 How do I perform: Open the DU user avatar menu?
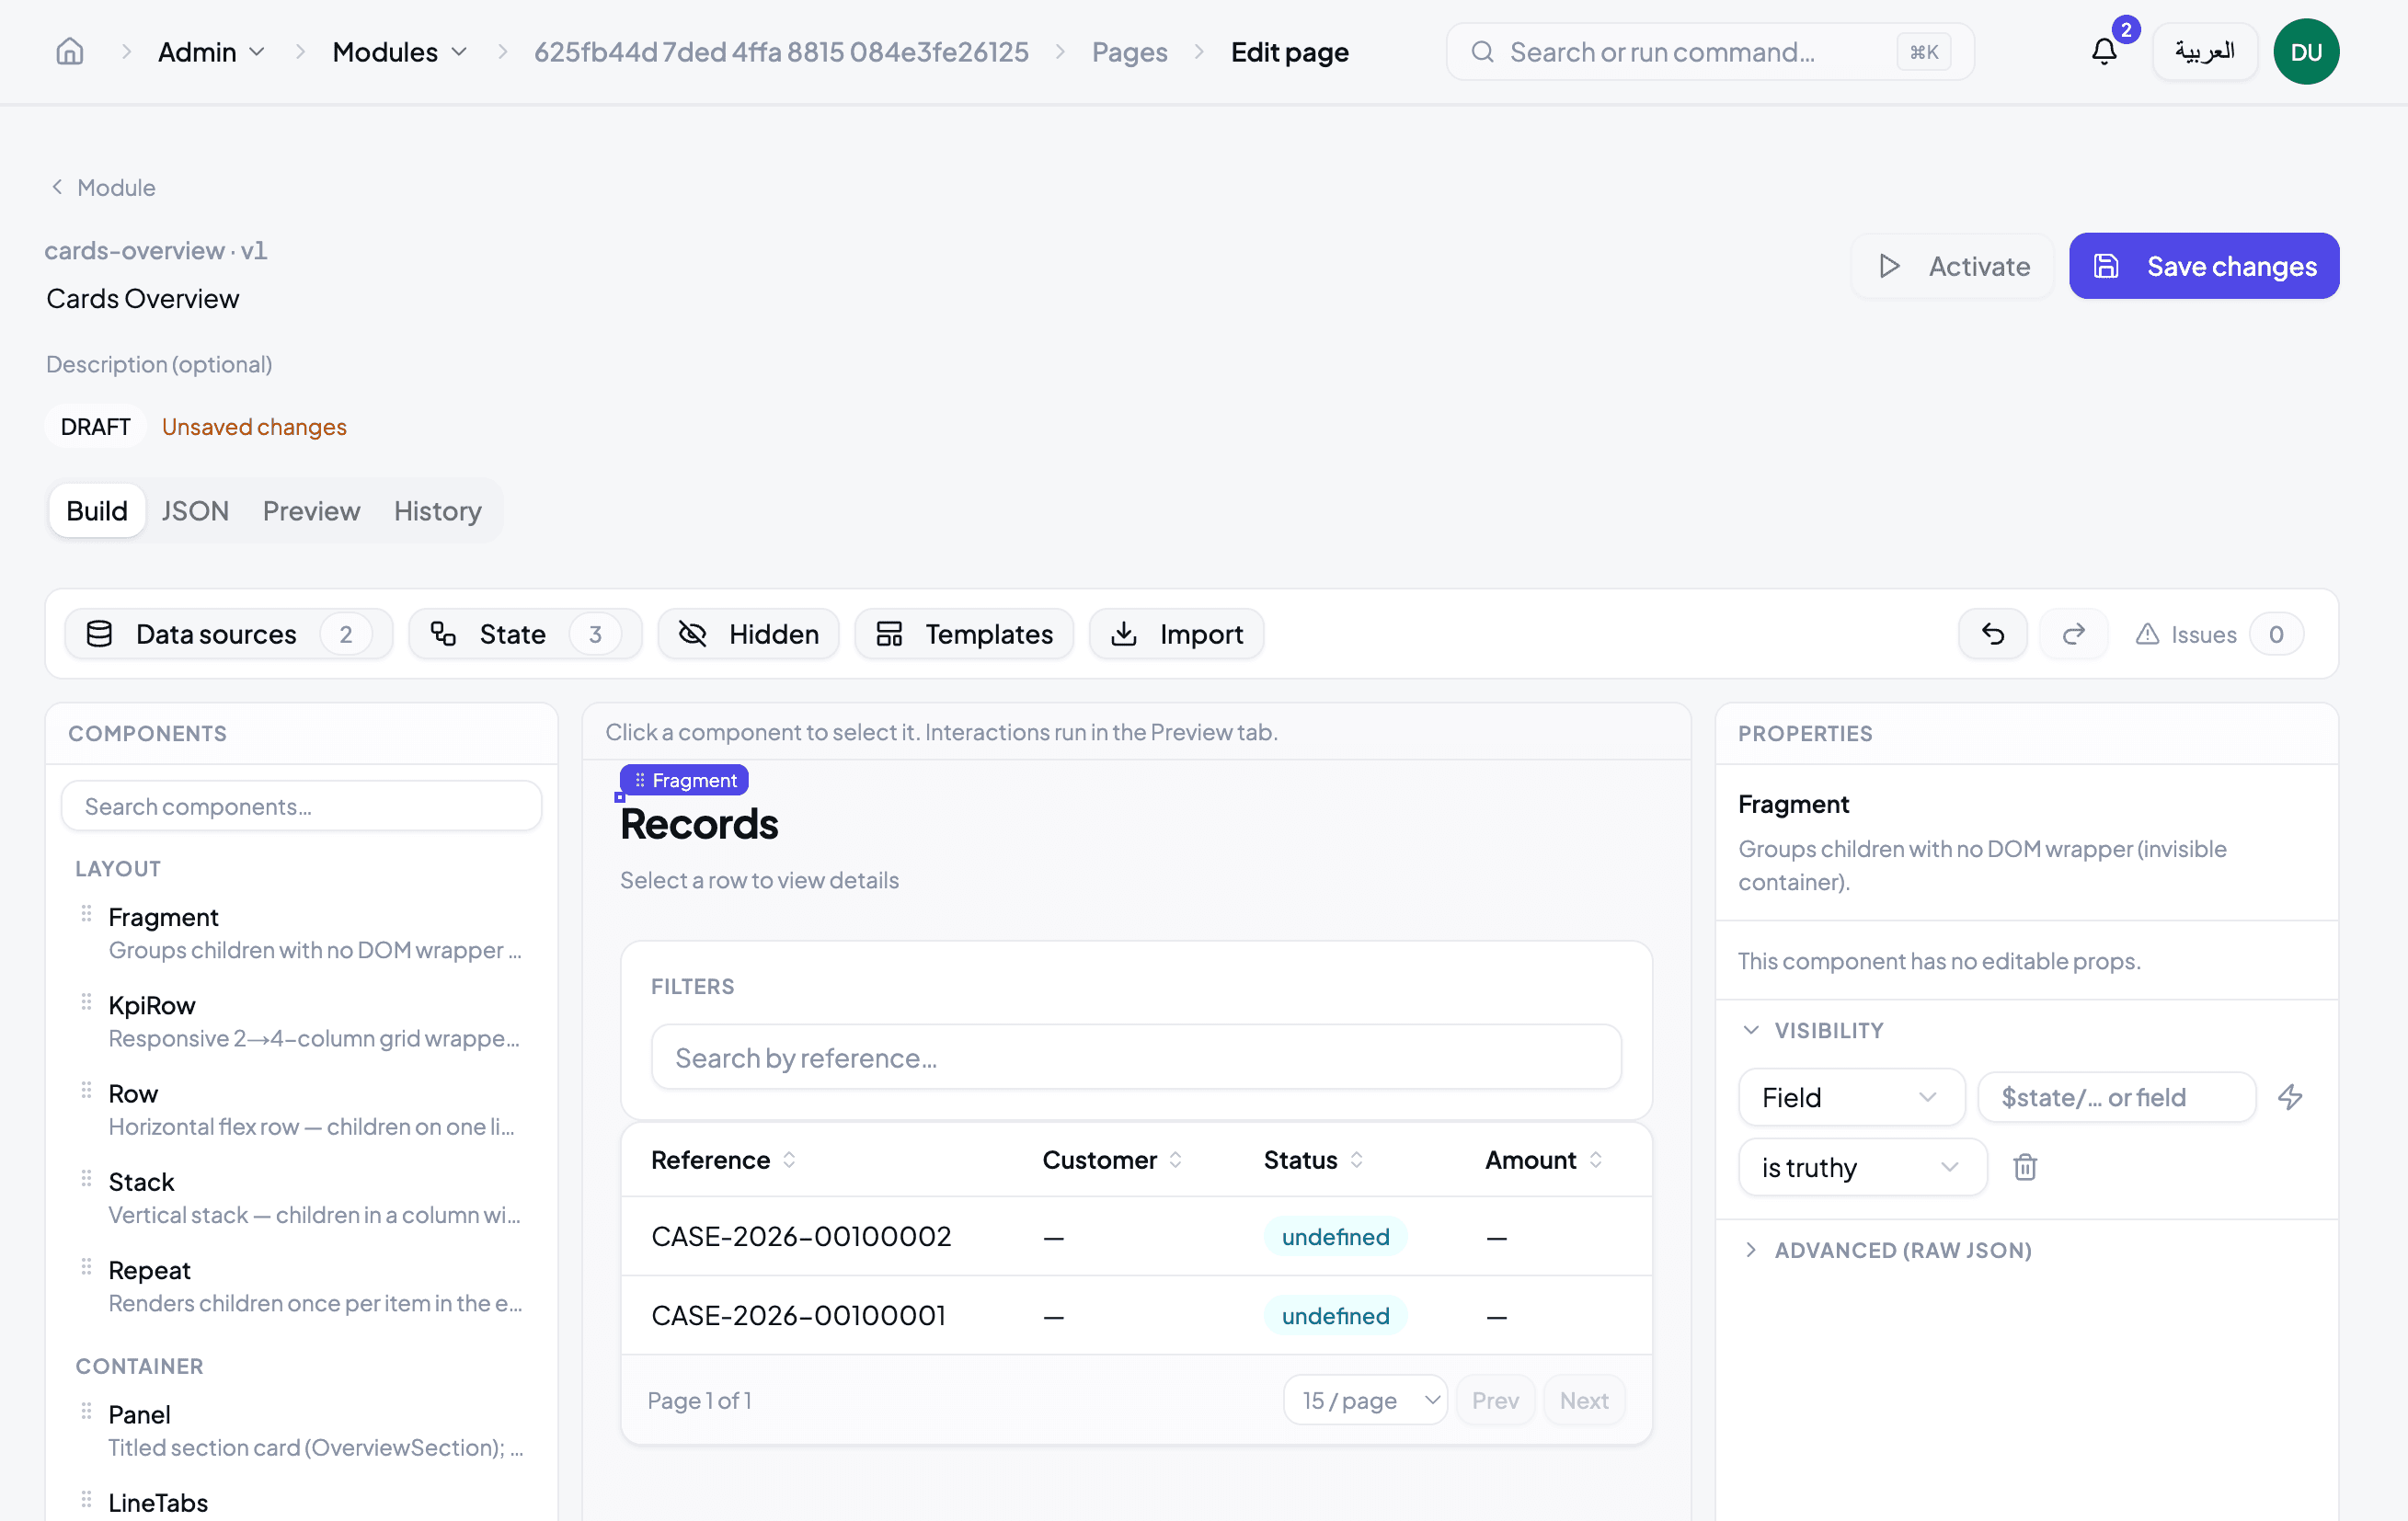2305,51
